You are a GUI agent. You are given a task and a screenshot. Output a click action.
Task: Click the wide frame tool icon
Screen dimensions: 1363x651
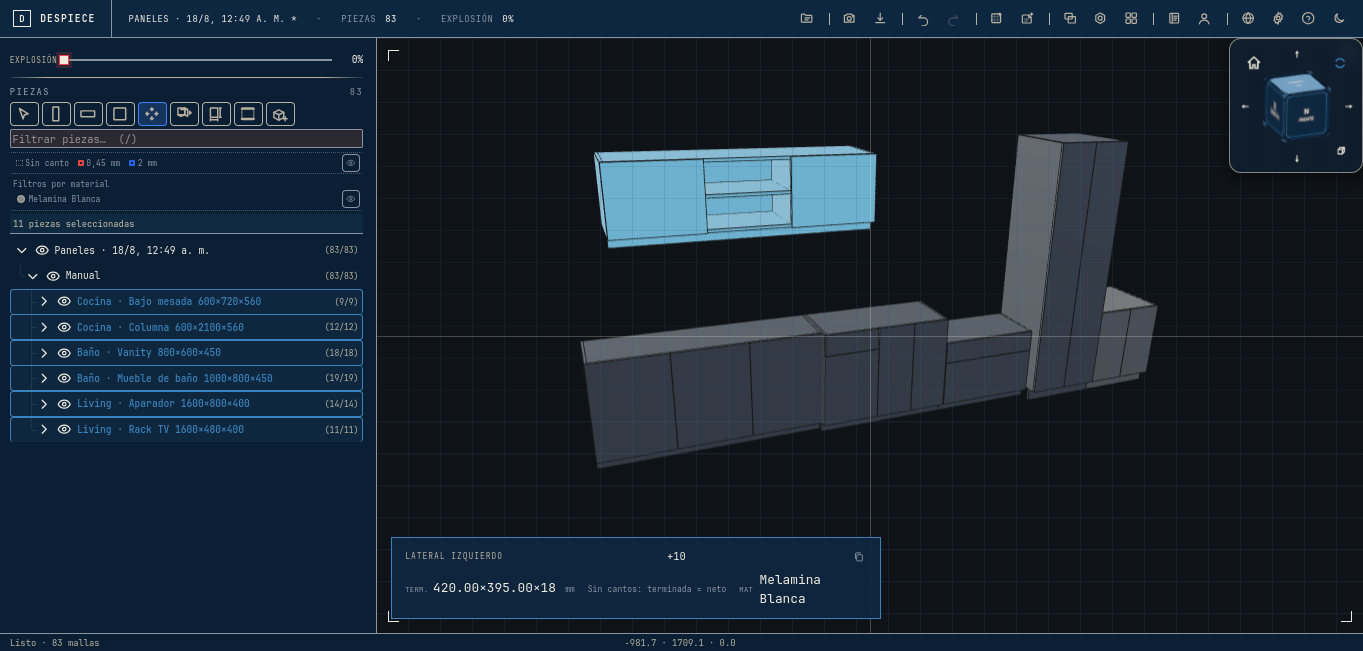coord(248,114)
